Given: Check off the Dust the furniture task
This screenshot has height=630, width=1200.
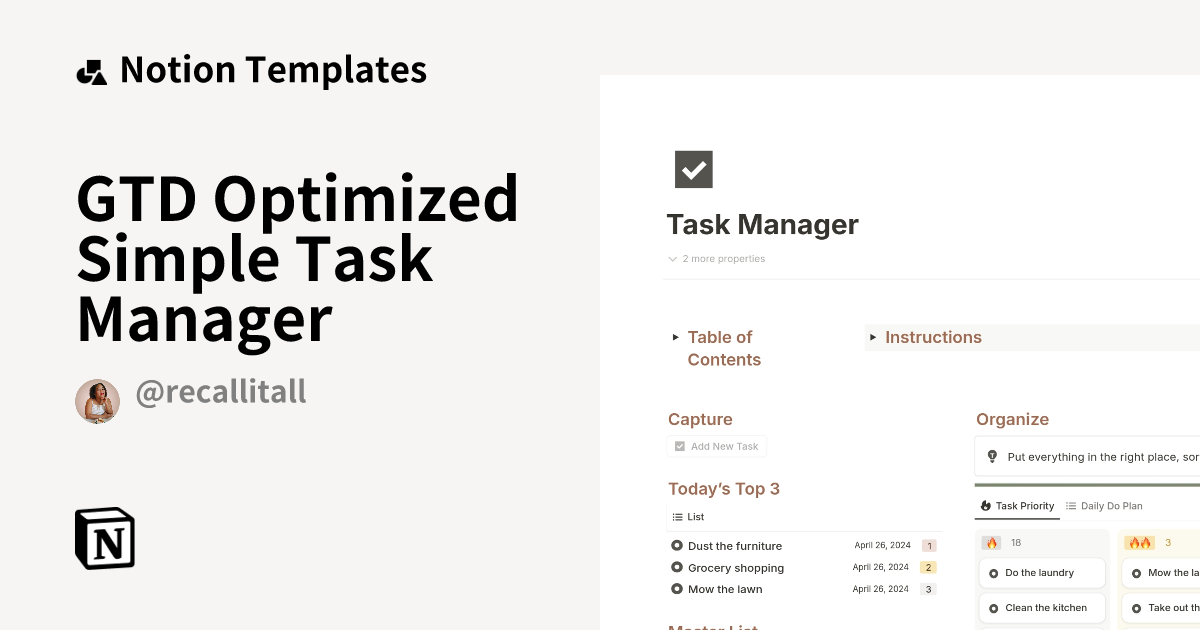Looking at the screenshot, I should 676,546.
